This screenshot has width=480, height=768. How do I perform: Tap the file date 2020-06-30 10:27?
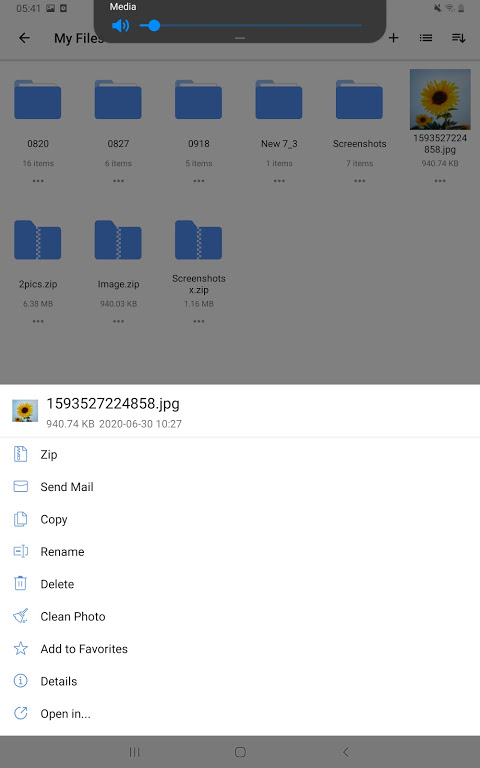click(140, 424)
